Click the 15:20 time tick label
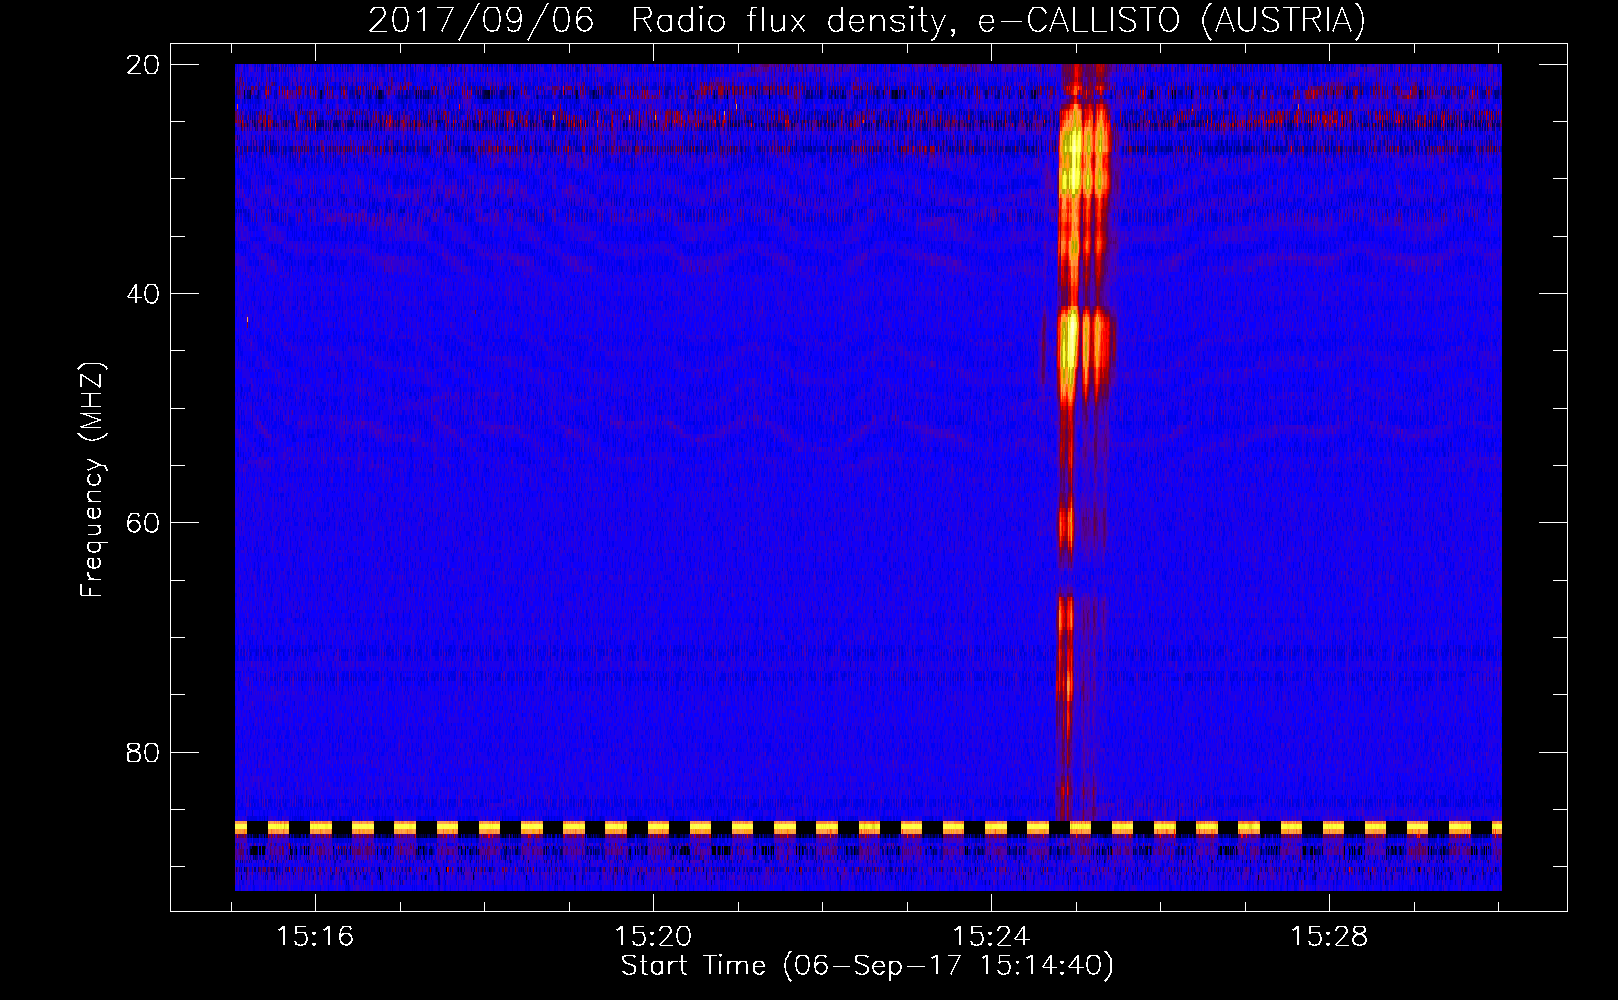 coord(653,937)
